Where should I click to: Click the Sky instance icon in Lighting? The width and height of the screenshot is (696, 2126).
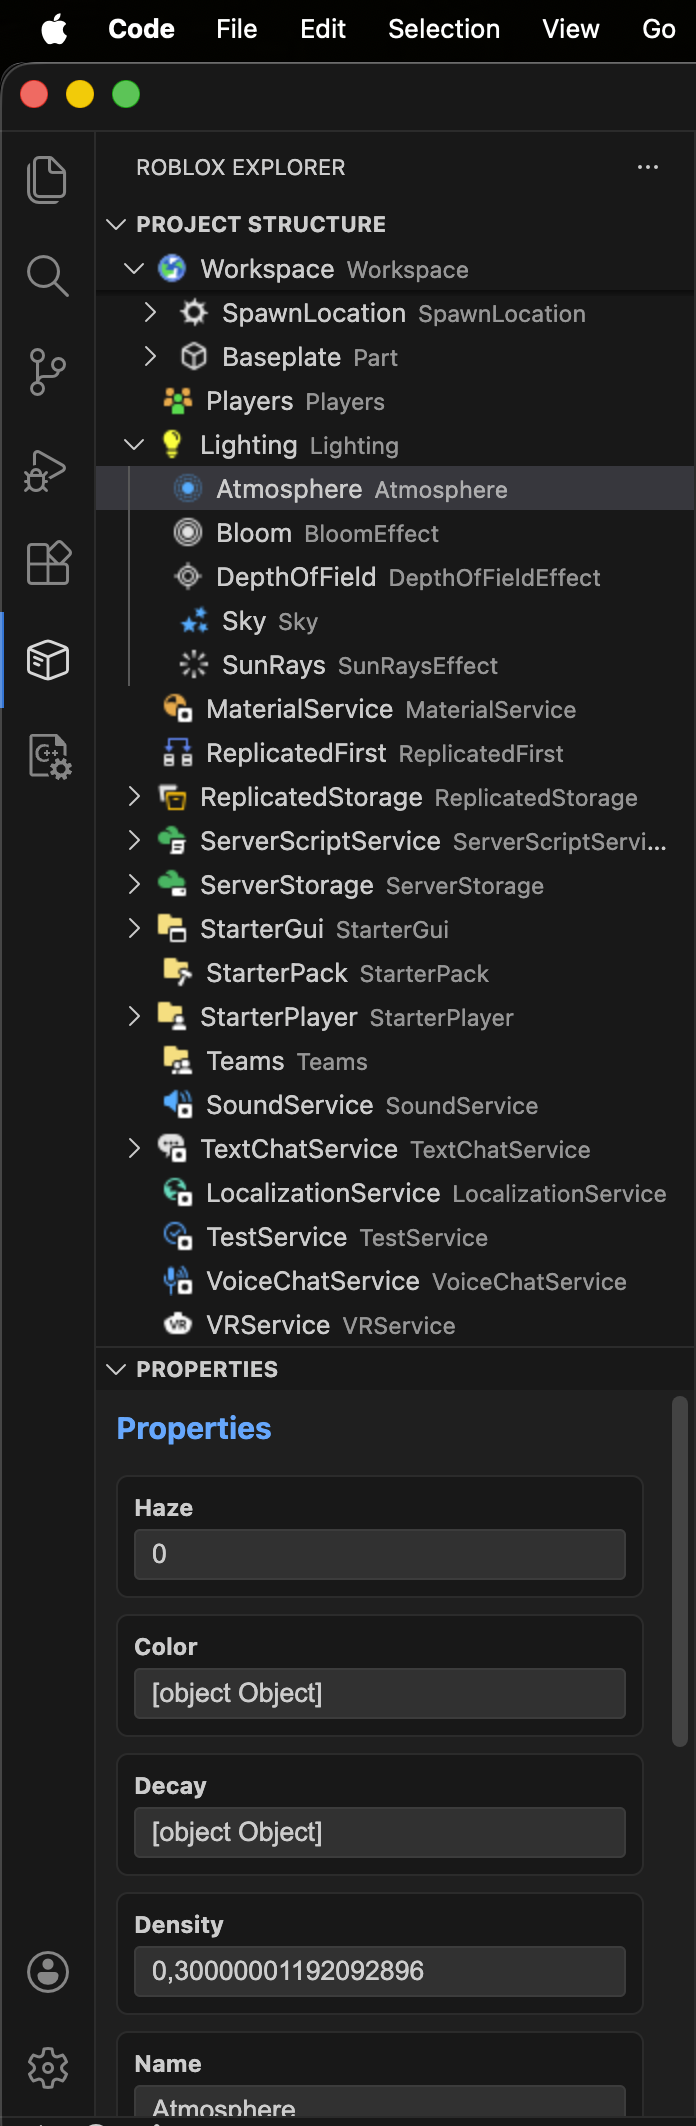(x=193, y=621)
